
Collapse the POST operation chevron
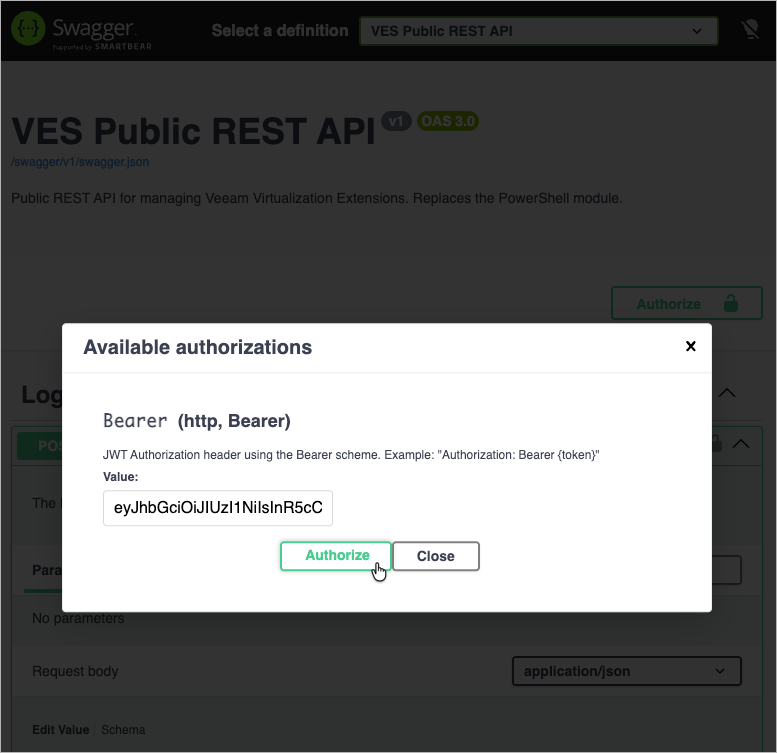click(741, 443)
